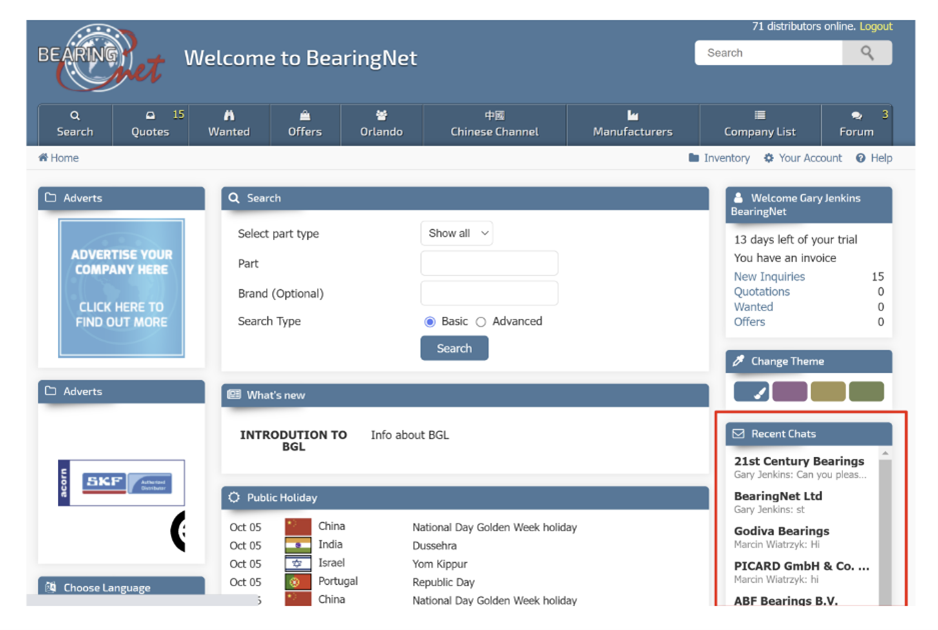The height and width of the screenshot is (630, 938).
Task: Click the factory icon above Manufacturers
Action: coord(632,115)
